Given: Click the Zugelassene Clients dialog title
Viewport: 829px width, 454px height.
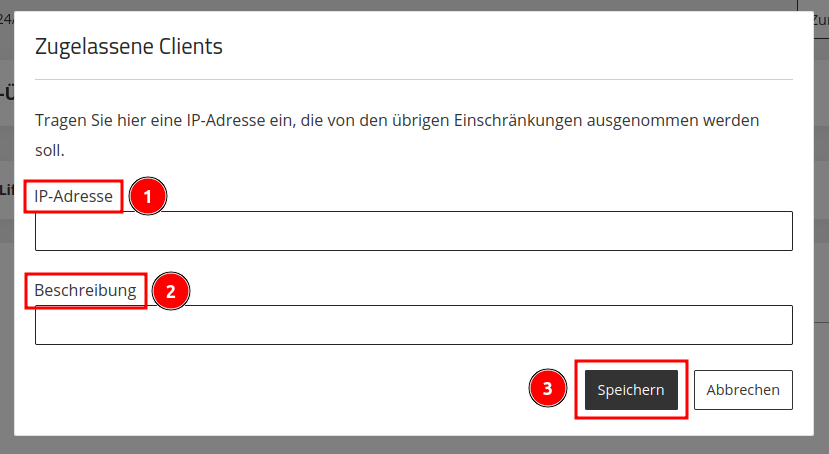Looking at the screenshot, I should coord(128,47).
